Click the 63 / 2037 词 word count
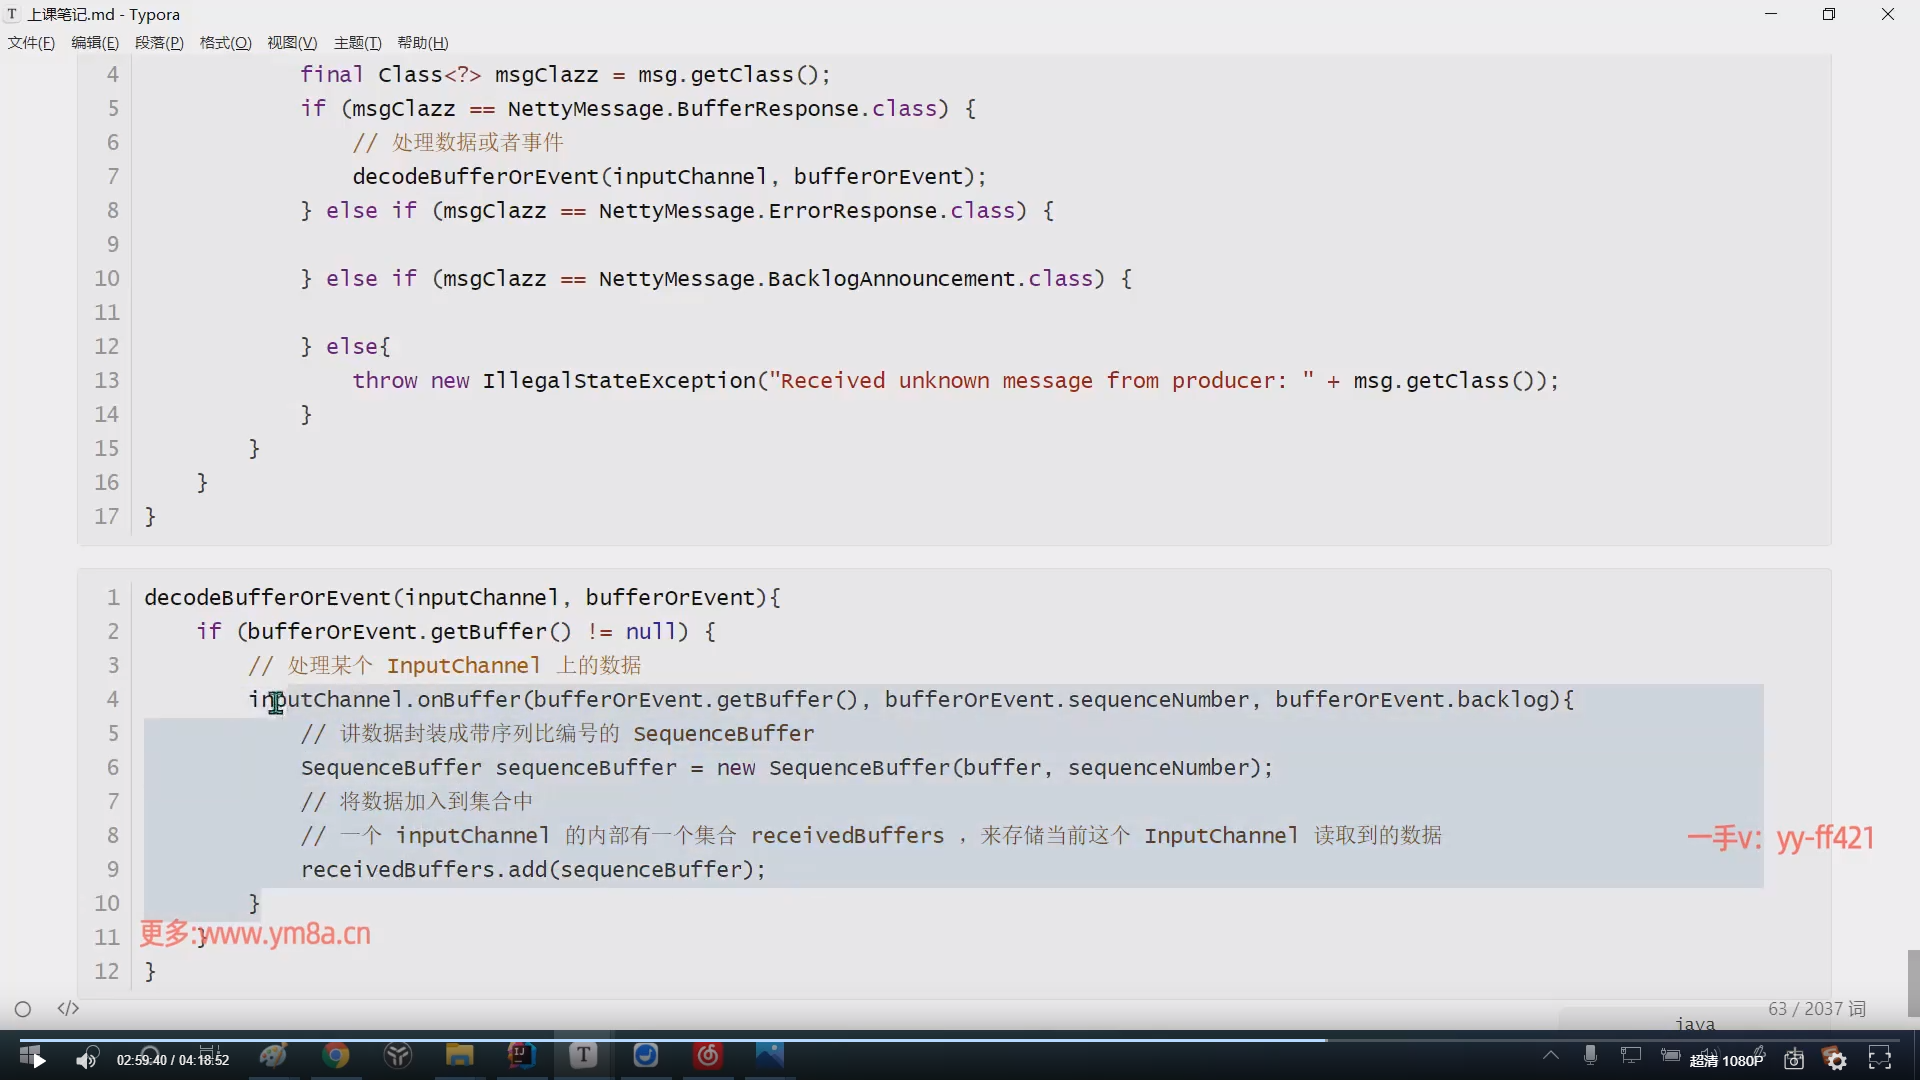 (1816, 1008)
